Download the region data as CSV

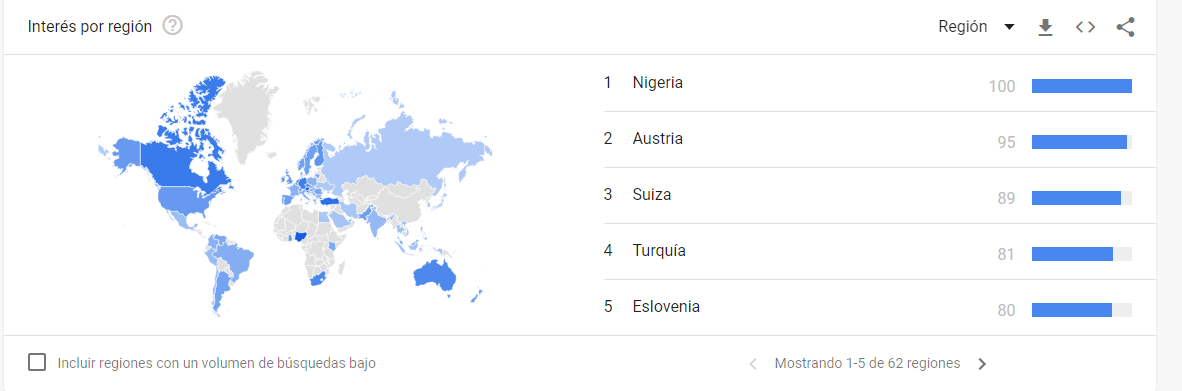tap(1045, 28)
